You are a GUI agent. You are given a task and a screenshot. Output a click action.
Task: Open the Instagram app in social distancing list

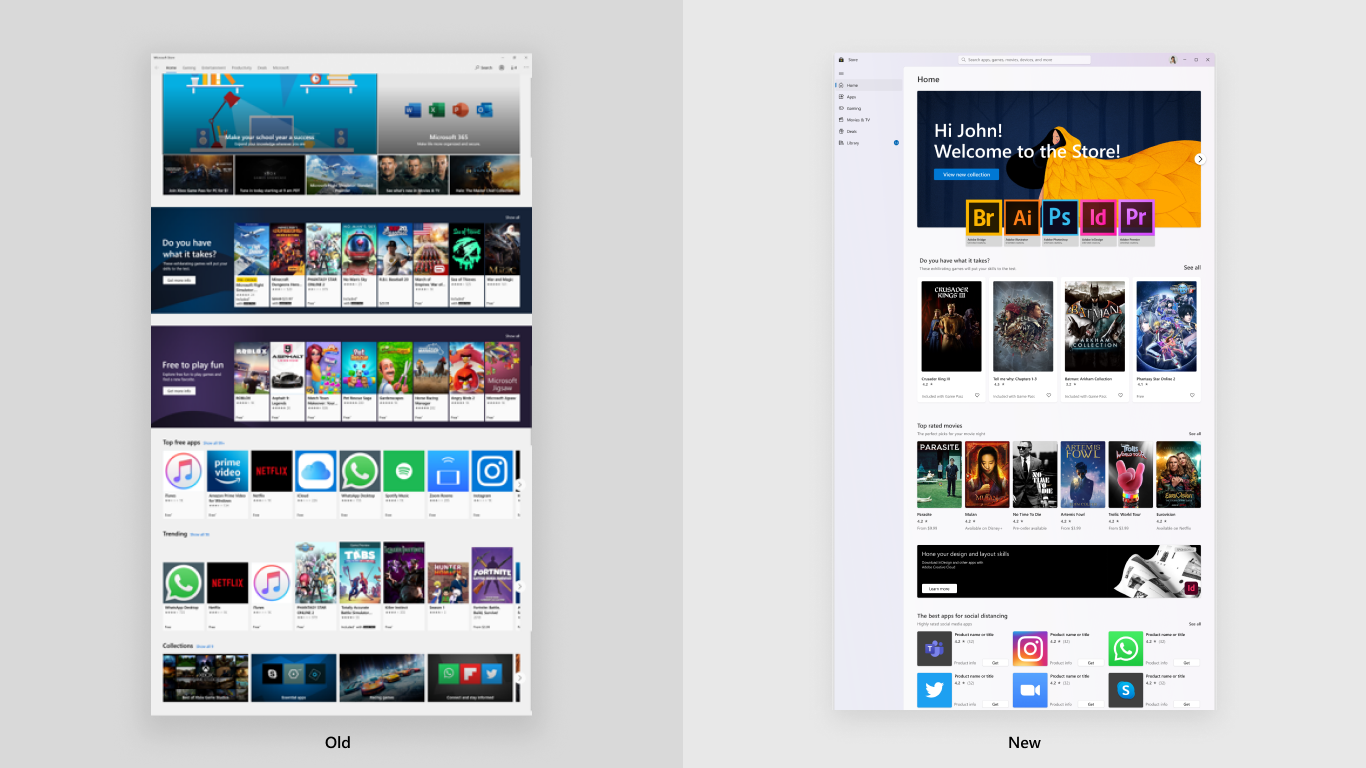pyautogui.click(x=1030, y=649)
